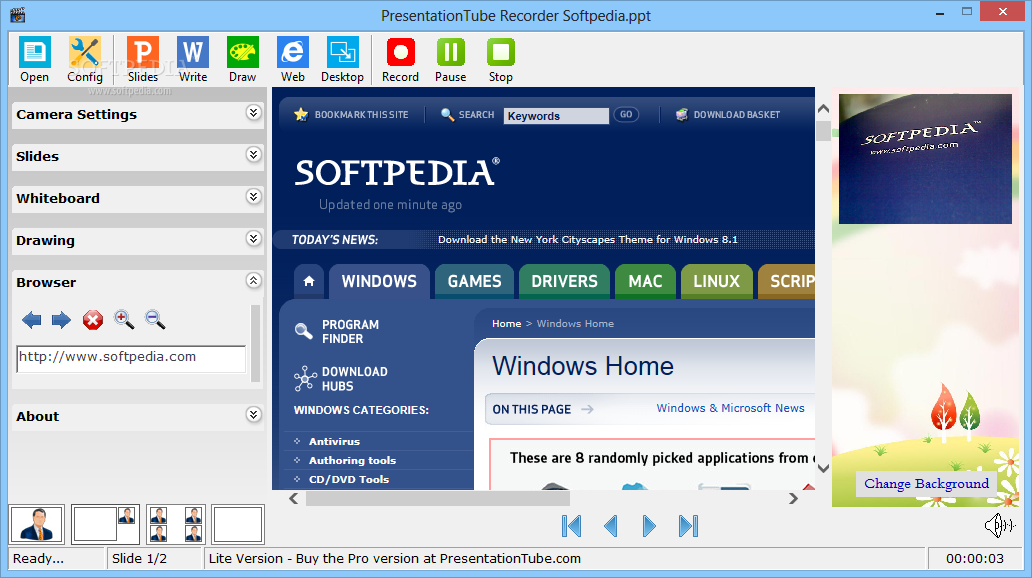Viewport: 1032px width, 578px height.
Task: Open the MAC tab
Action: pos(645,282)
